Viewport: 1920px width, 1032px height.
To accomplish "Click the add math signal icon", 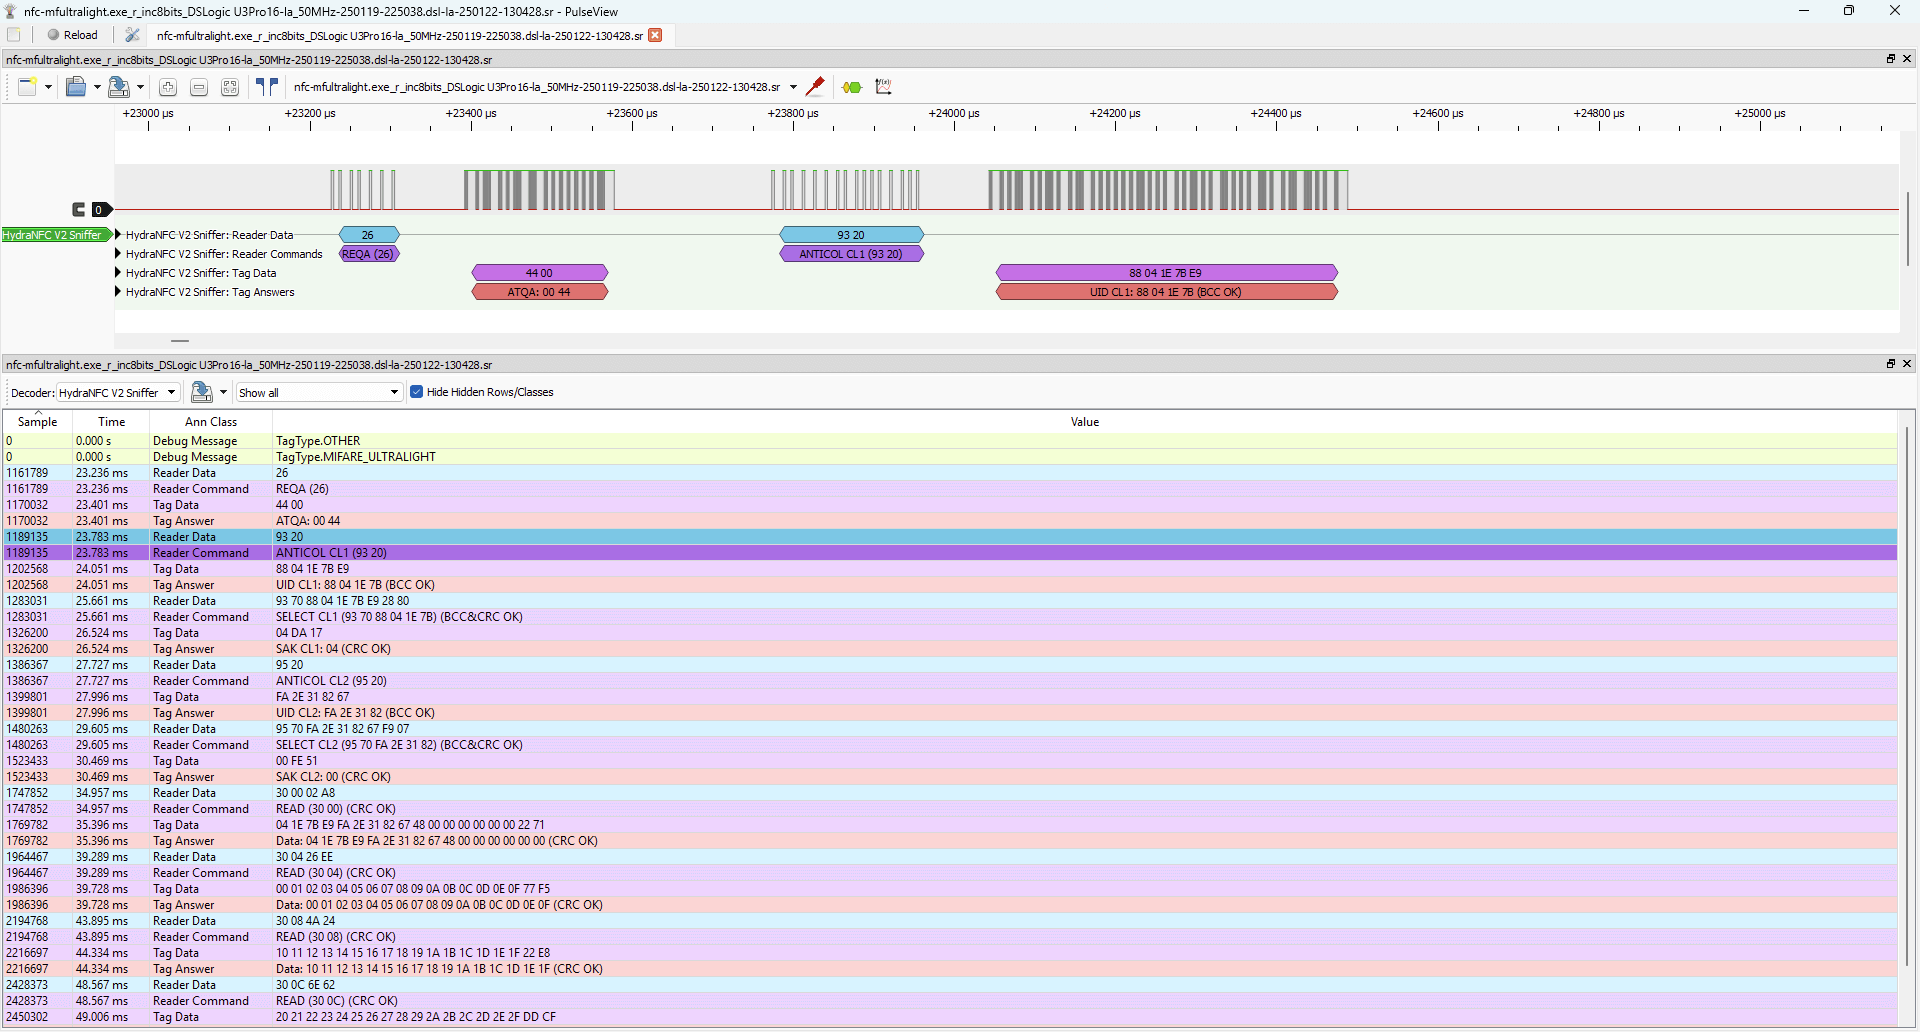I will 883,87.
